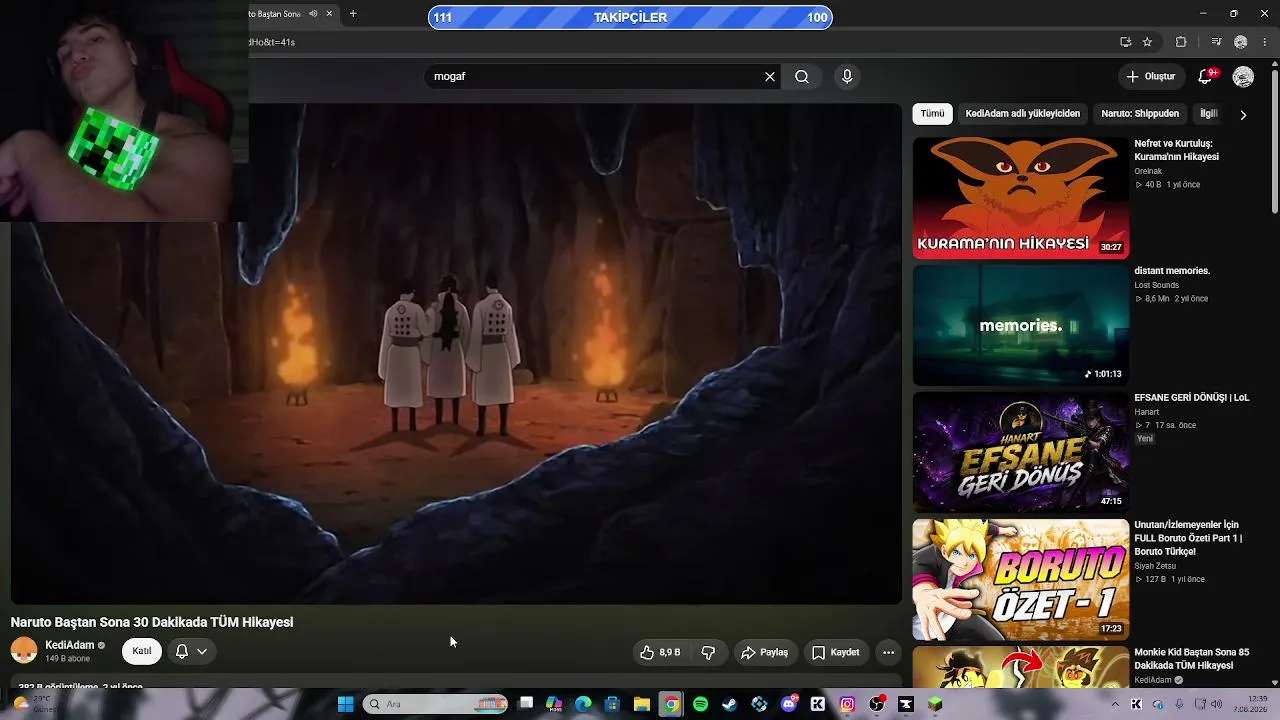Open the 'memories.' video thumbnail
Screen dimensions: 1280x720
(x=1020, y=325)
